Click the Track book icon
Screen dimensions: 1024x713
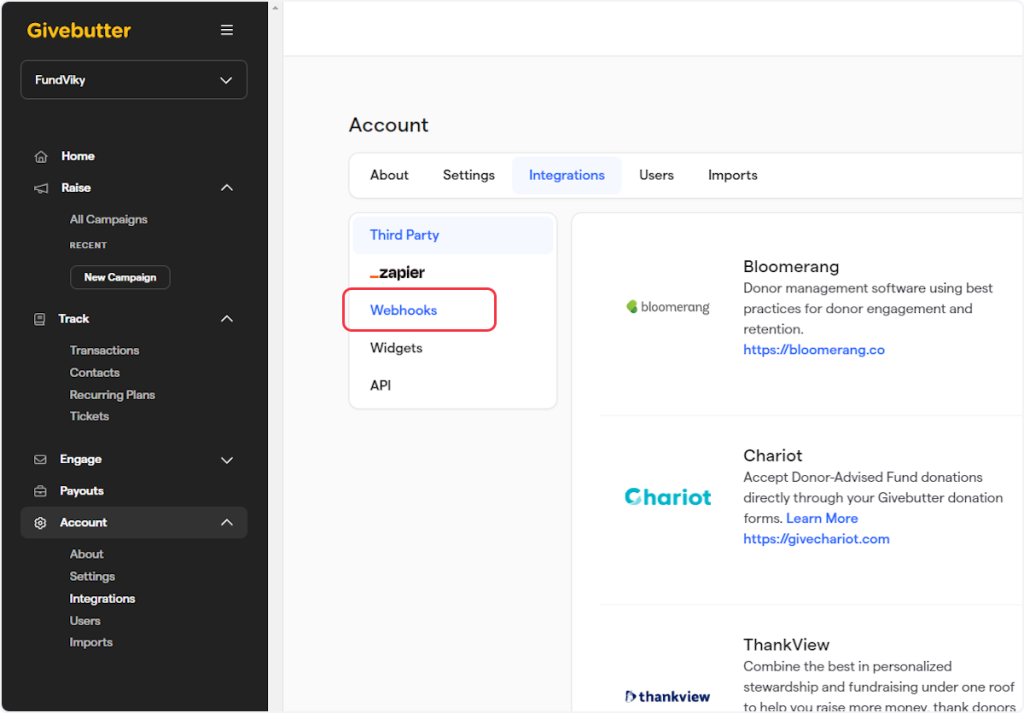pos(41,319)
